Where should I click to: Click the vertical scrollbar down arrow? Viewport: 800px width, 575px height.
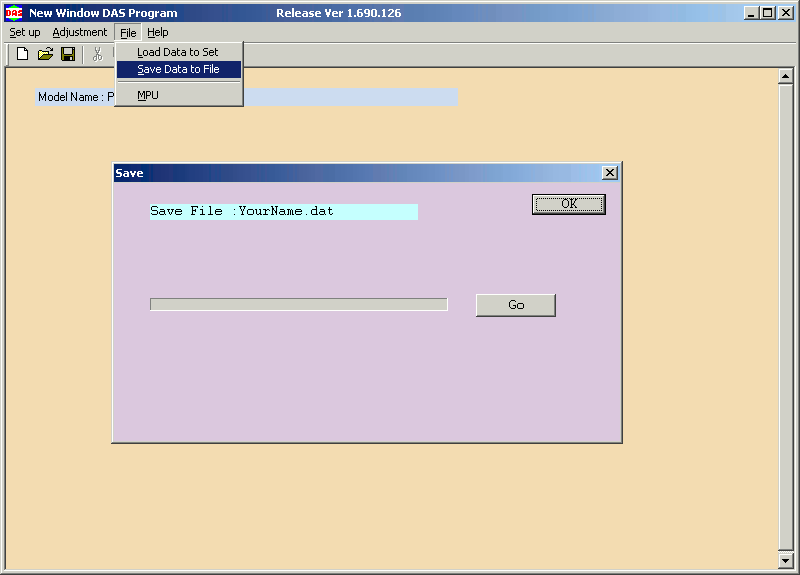pos(786,561)
